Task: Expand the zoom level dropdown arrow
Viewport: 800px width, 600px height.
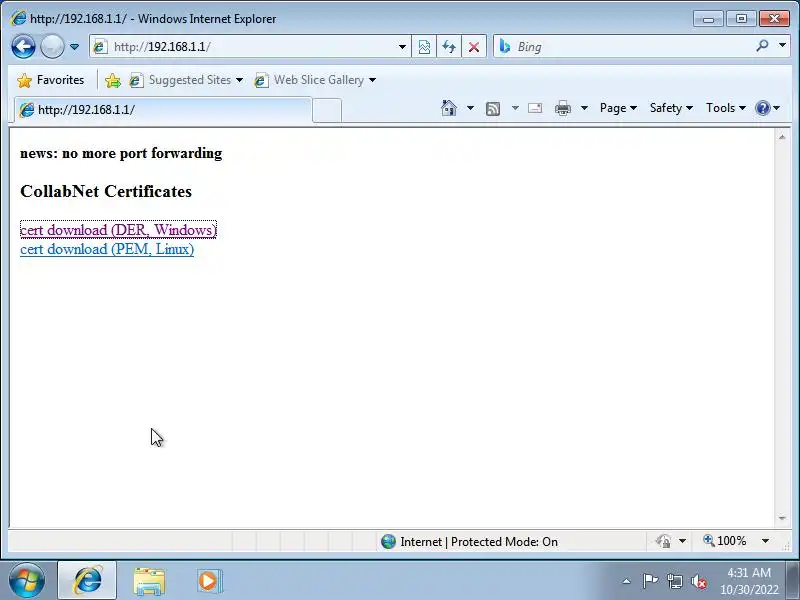Action: click(765, 541)
